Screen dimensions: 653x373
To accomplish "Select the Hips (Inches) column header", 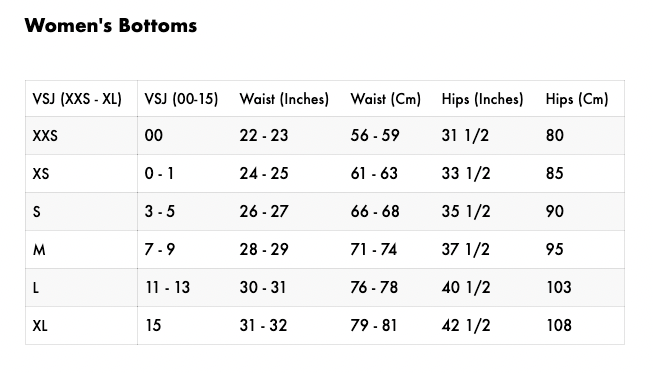I will pyautogui.click(x=482, y=99).
